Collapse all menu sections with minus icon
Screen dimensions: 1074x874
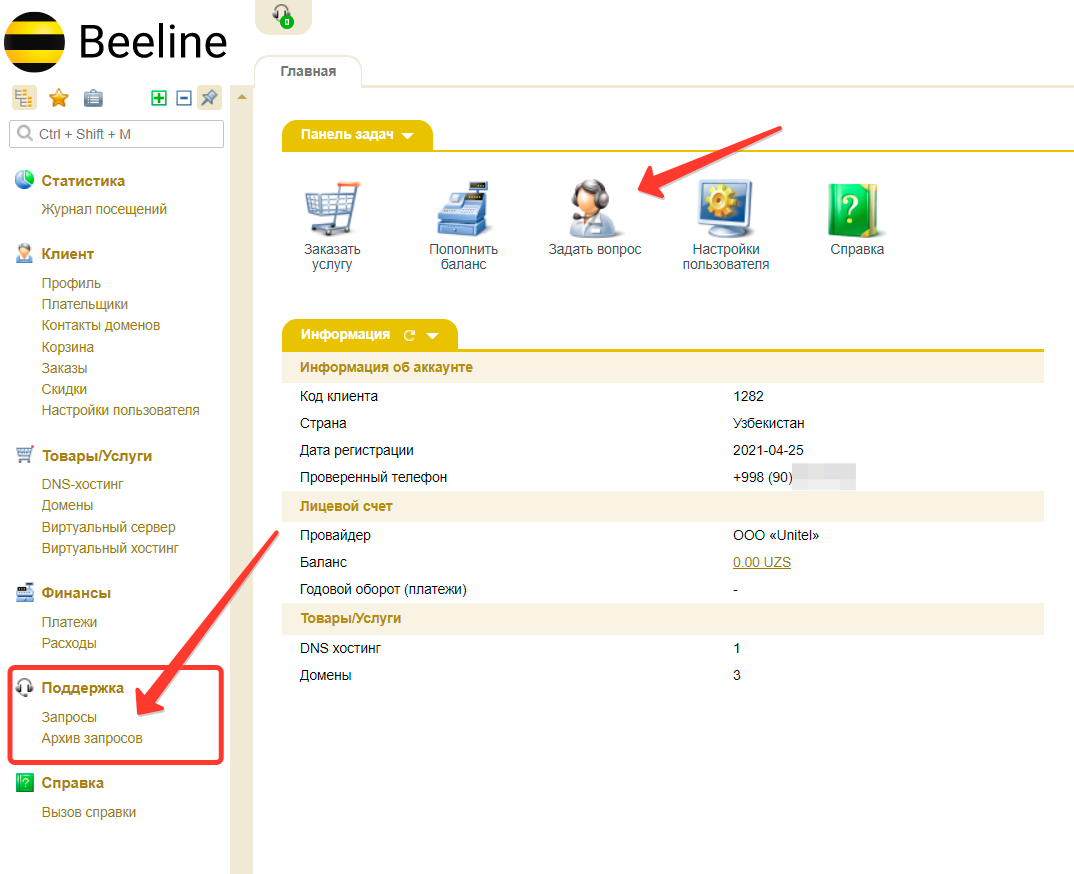point(184,98)
